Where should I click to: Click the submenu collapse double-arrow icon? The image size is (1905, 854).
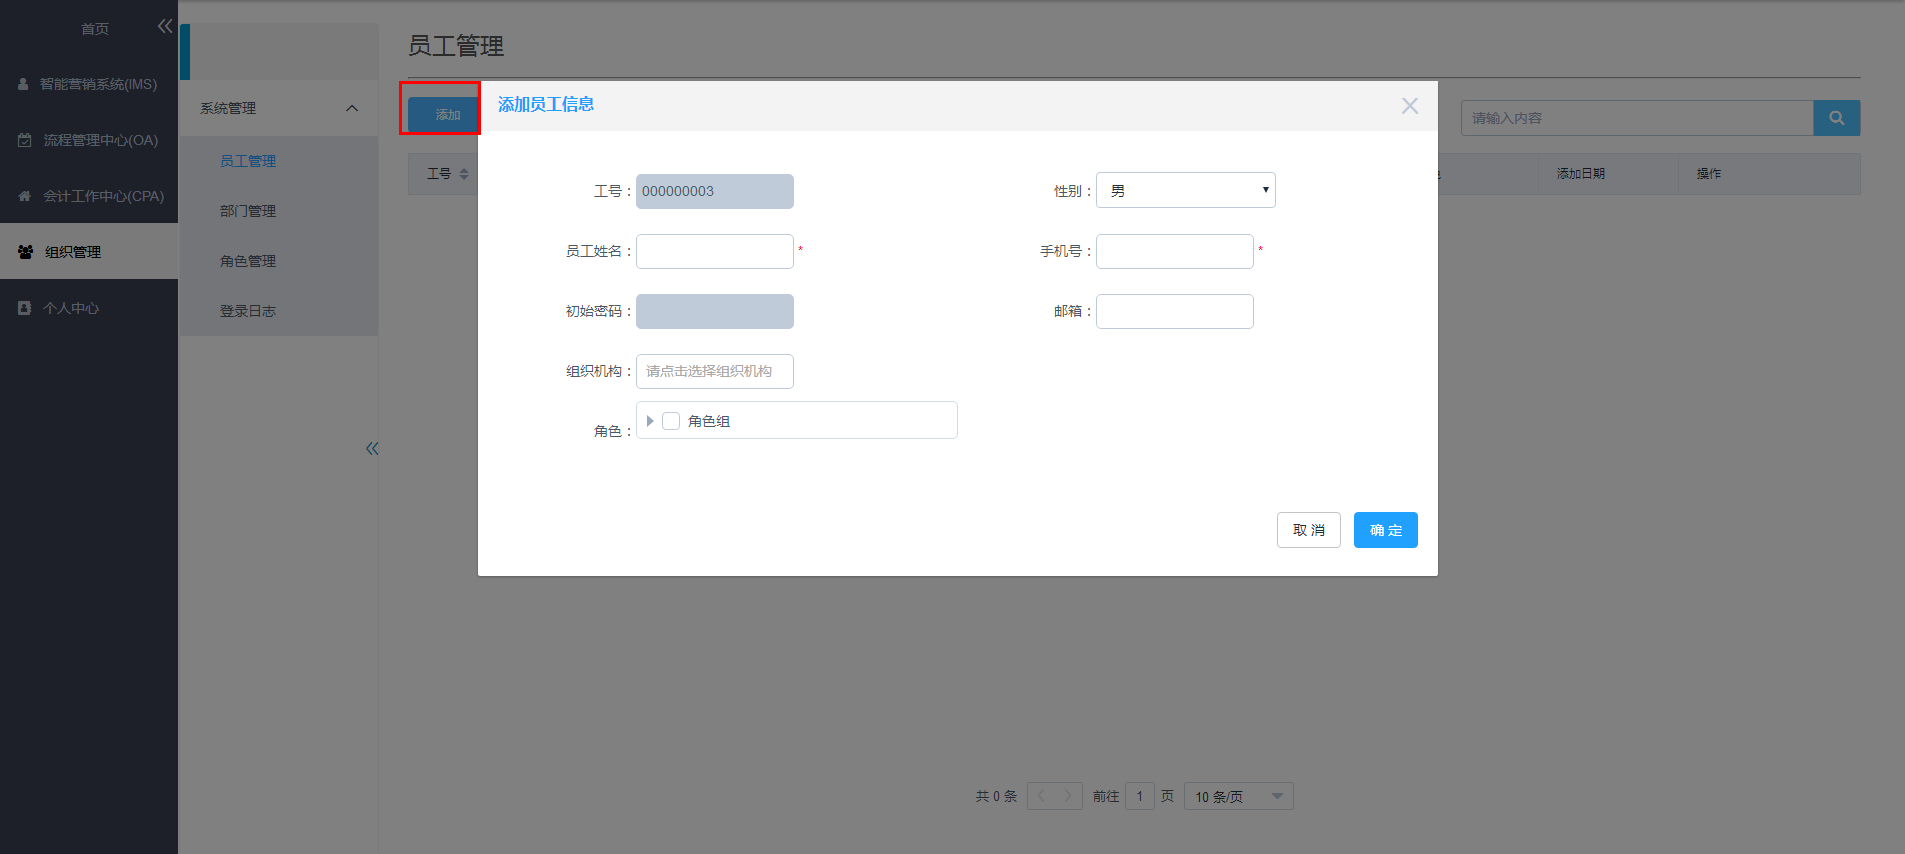pyautogui.click(x=372, y=449)
